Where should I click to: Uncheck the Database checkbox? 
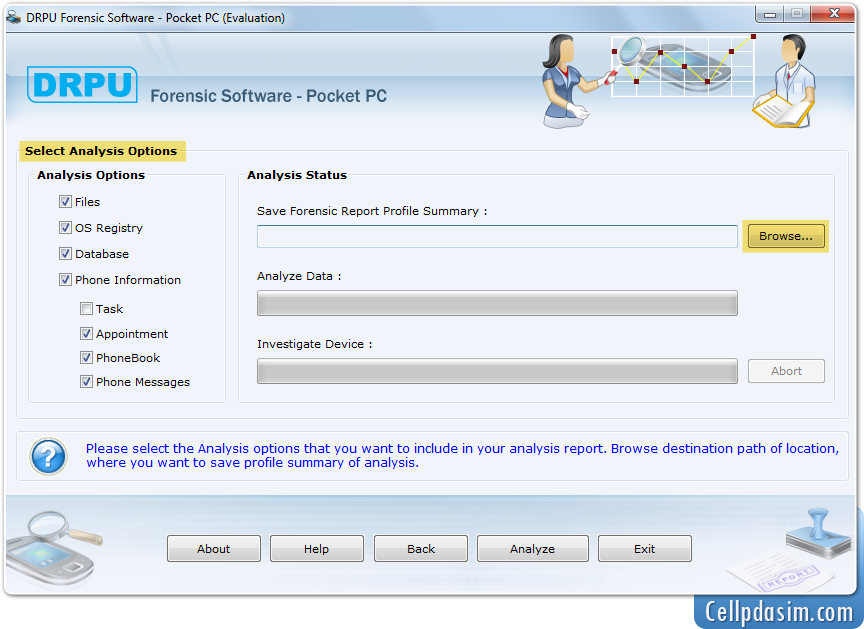[65, 253]
